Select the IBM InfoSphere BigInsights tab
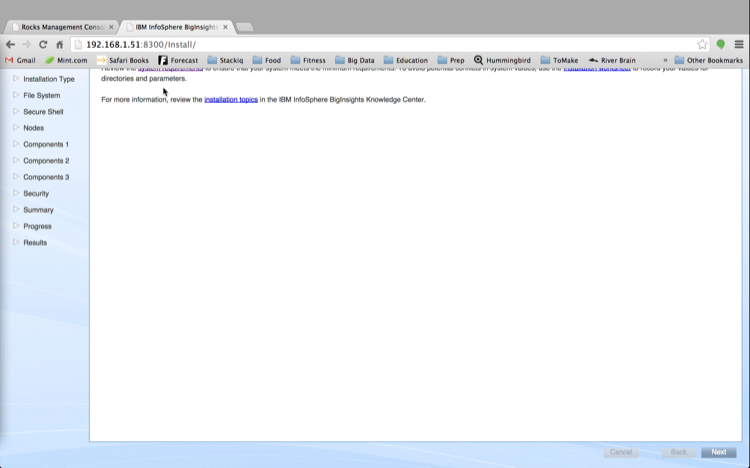 click(176, 27)
